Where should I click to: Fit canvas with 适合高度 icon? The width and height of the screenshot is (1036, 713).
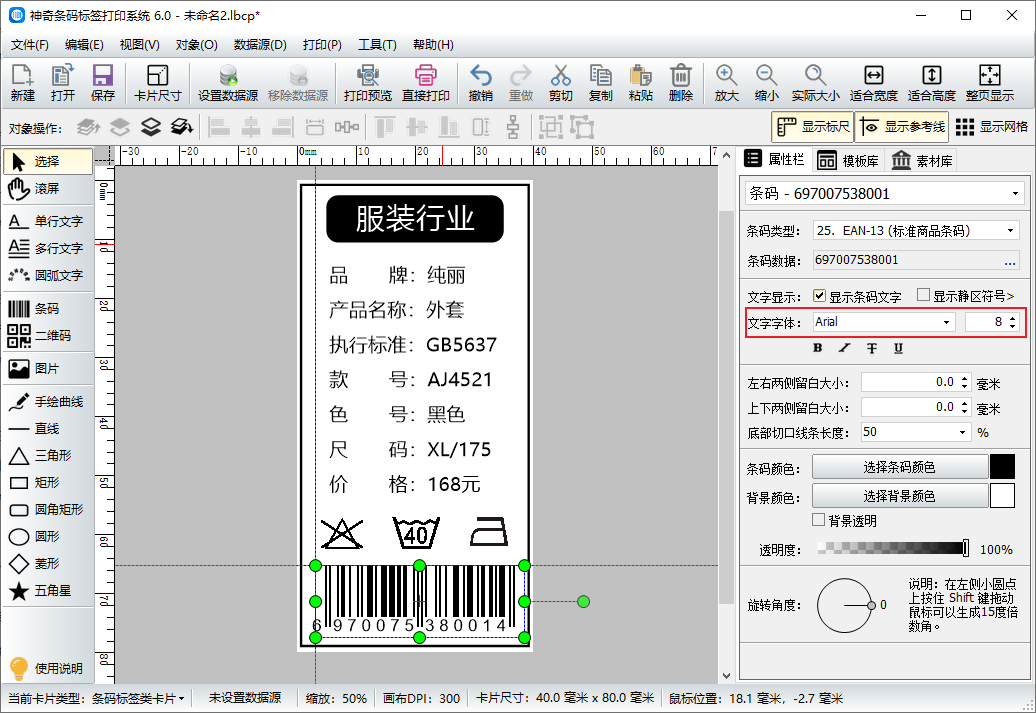[932, 83]
